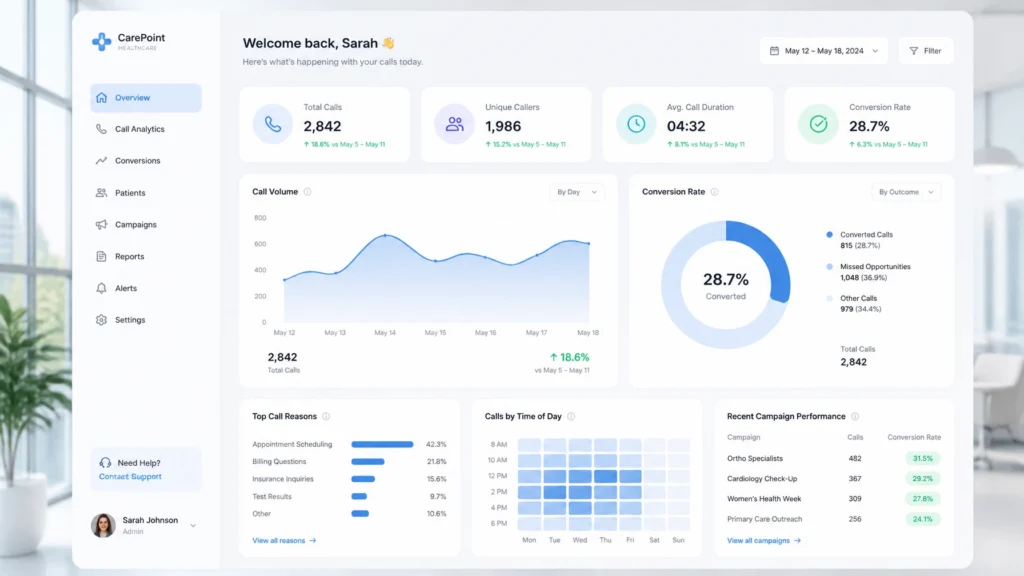Show Recent Campaign Performance info icon
The height and width of the screenshot is (576, 1024).
click(855, 417)
